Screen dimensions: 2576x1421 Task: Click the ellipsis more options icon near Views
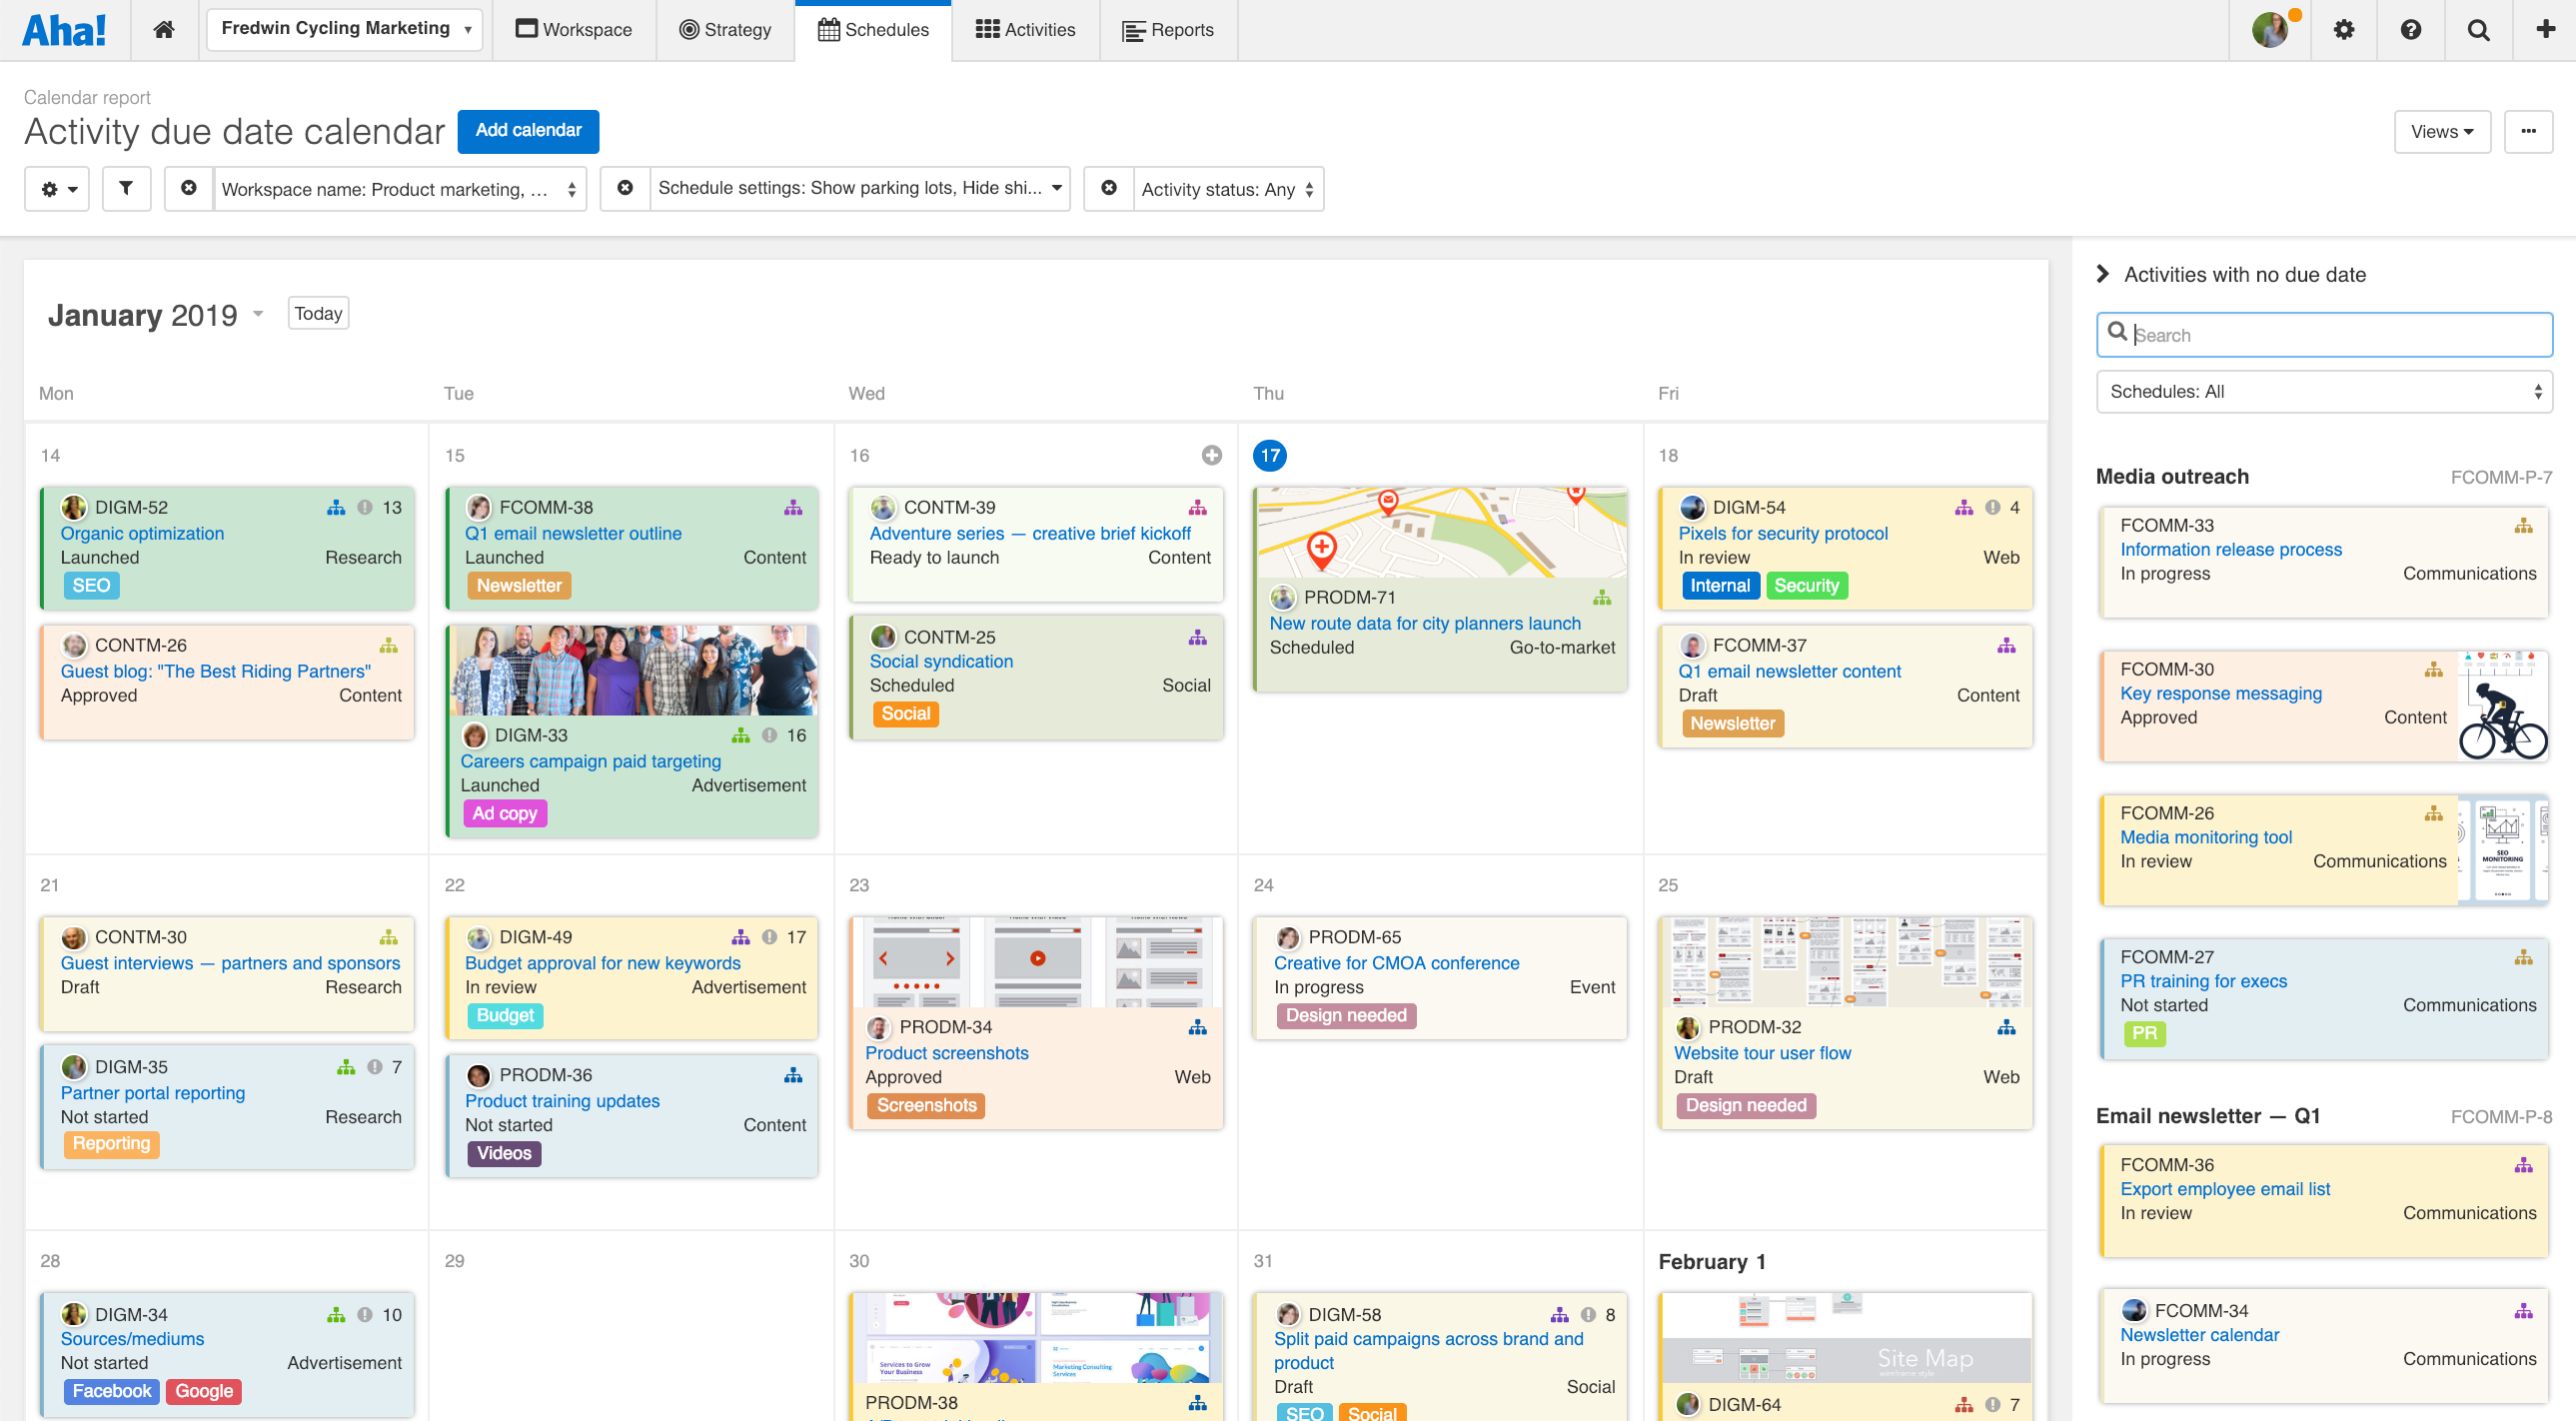[2530, 131]
